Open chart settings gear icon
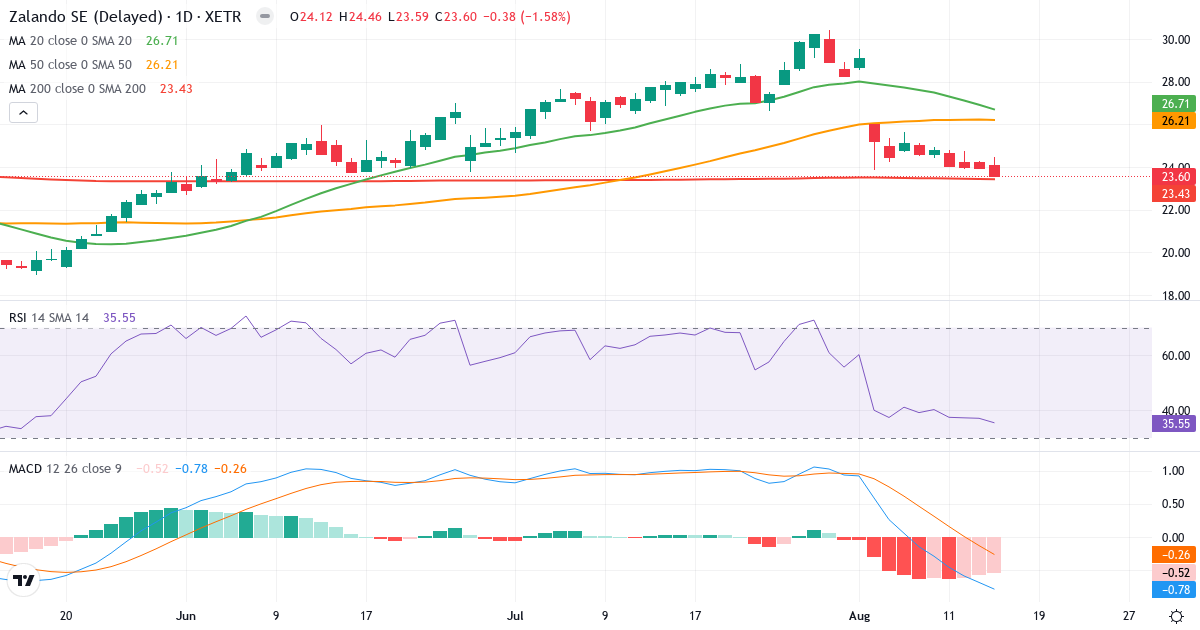Screen dimensions: 1200x630 1177,616
